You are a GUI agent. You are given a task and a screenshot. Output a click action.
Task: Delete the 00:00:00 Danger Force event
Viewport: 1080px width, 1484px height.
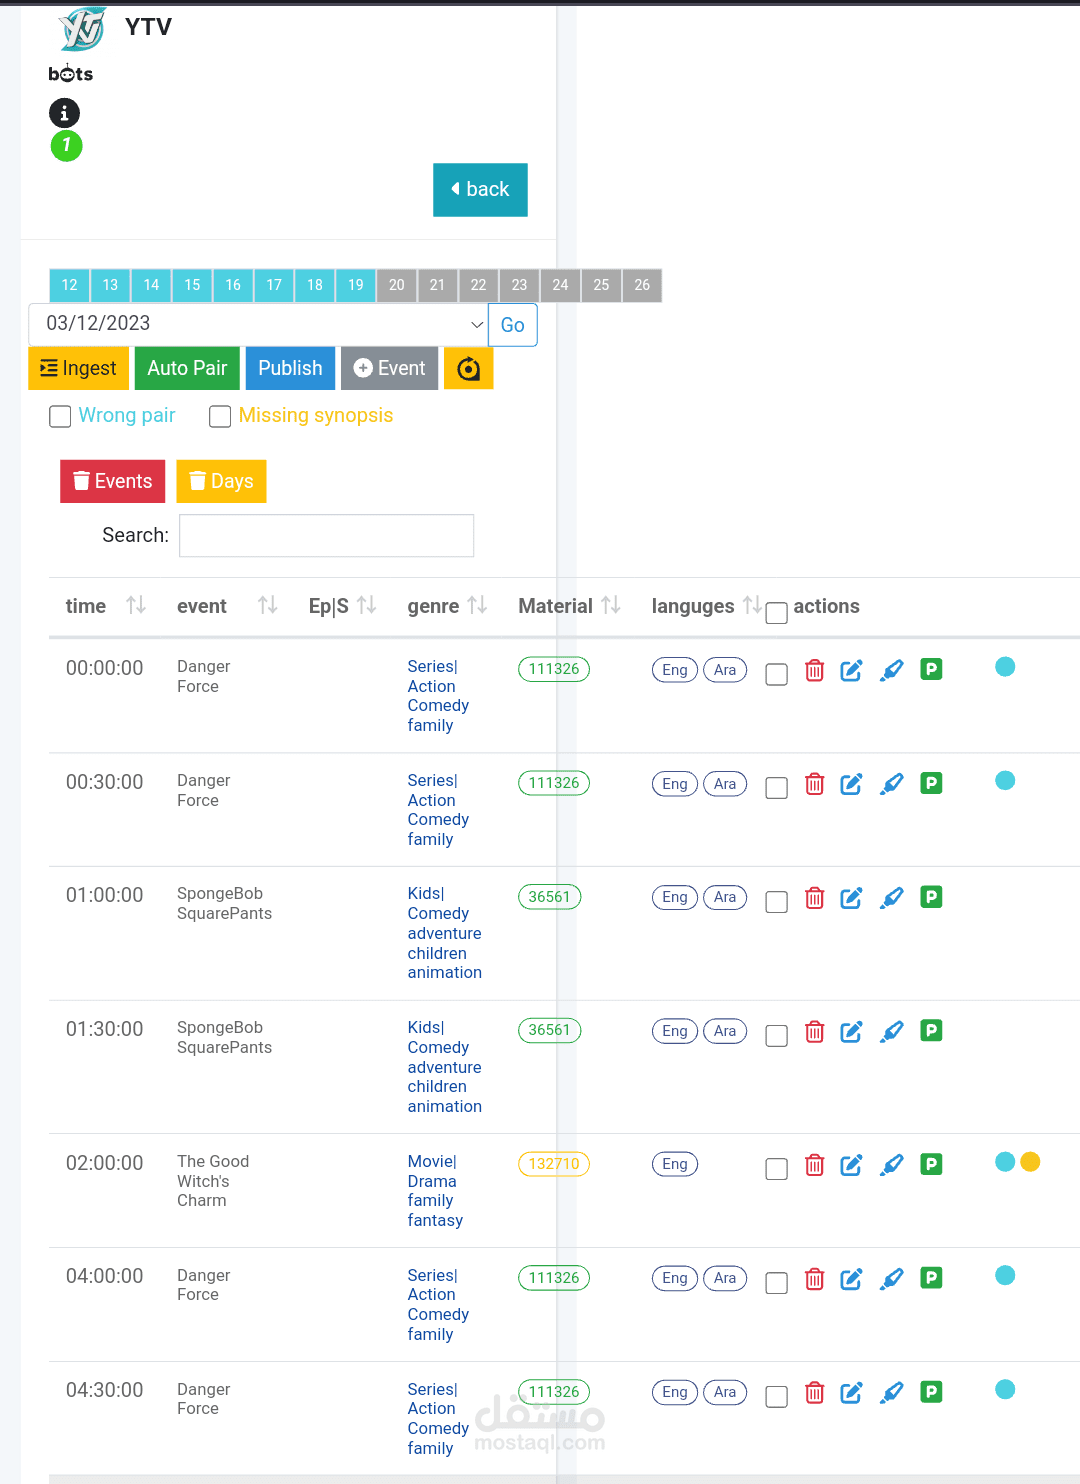(x=815, y=671)
